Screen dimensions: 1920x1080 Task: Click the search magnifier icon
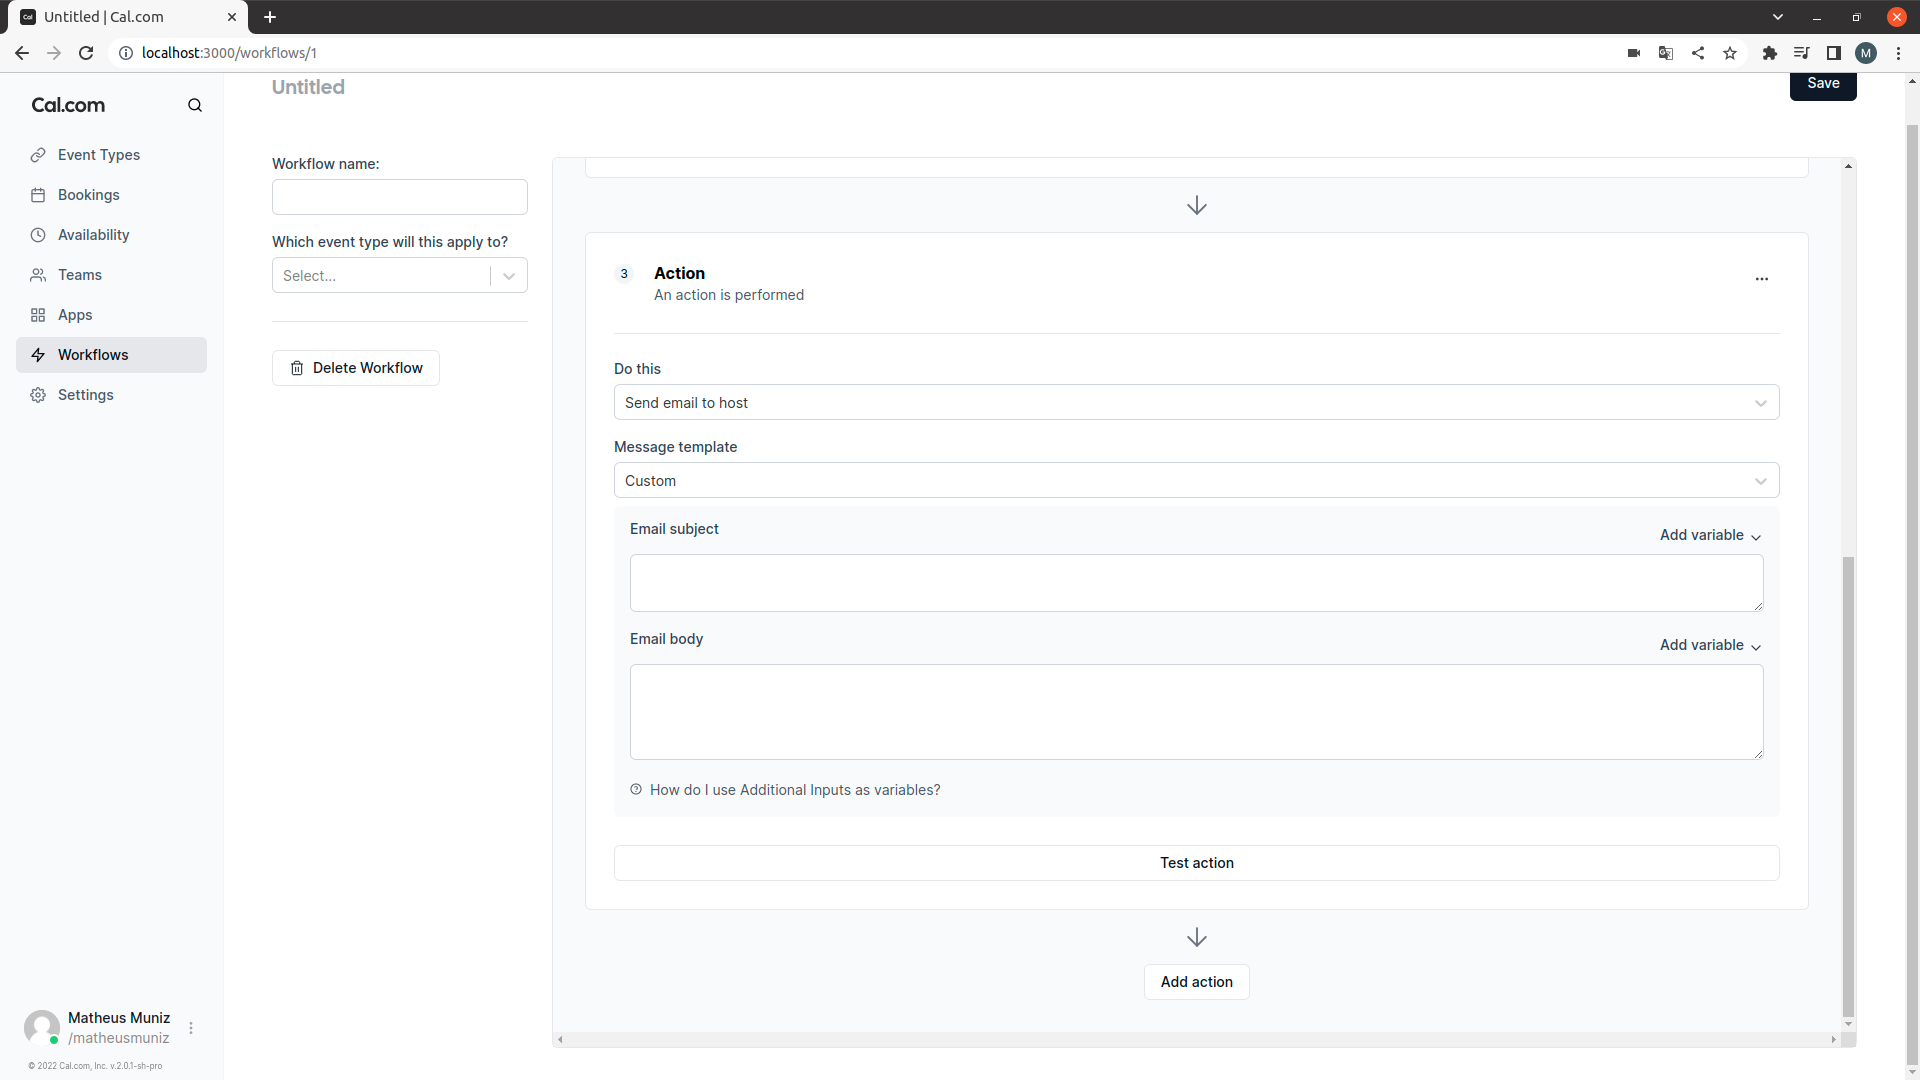coord(195,104)
